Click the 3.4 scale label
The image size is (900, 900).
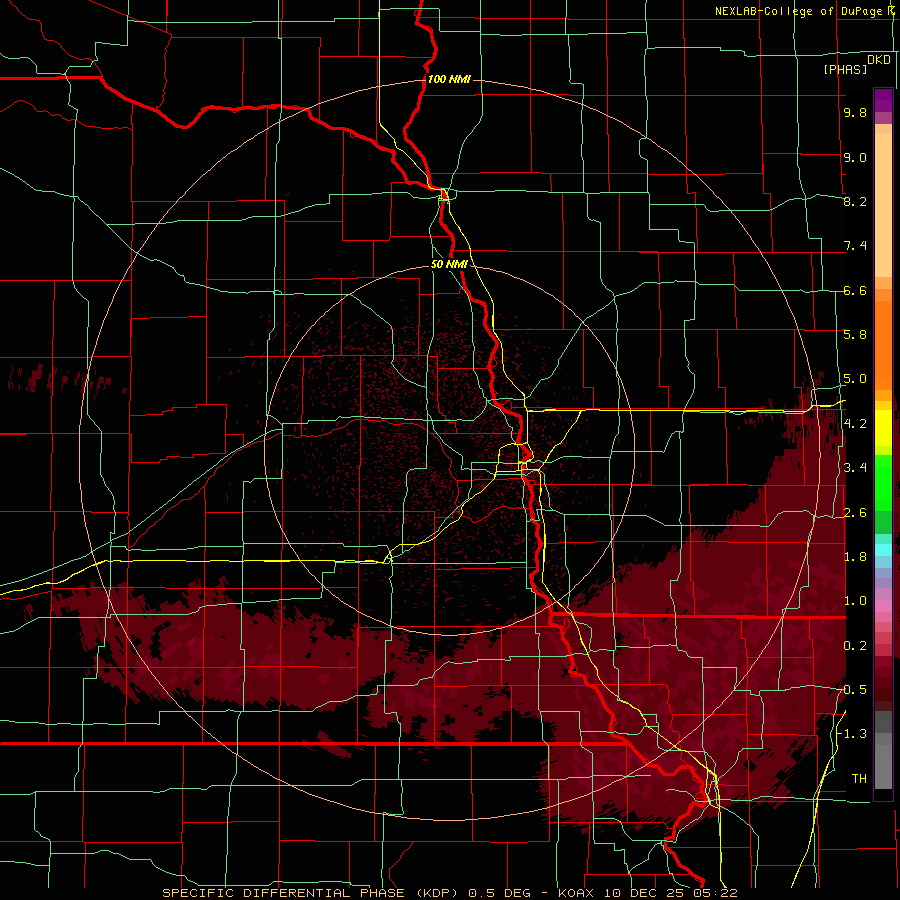click(855, 468)
